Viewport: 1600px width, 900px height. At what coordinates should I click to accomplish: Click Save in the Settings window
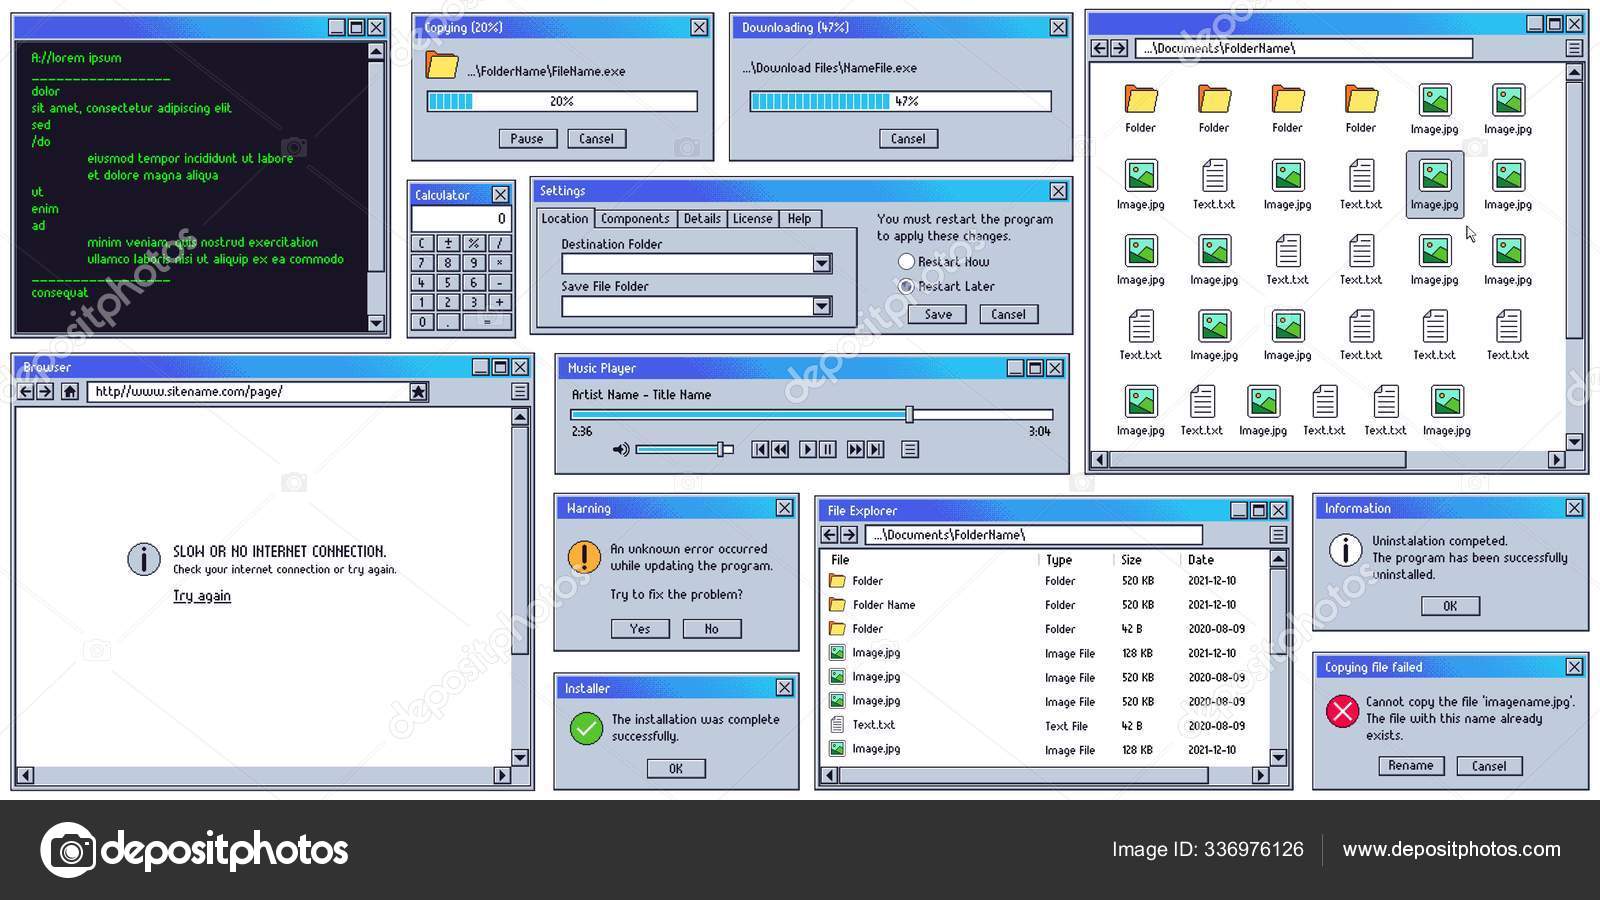(x=938, y=314)
